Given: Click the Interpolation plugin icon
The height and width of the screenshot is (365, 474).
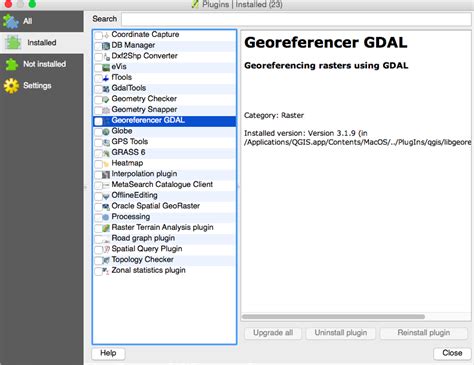Looking at the screenshot, I should point(106,175).
